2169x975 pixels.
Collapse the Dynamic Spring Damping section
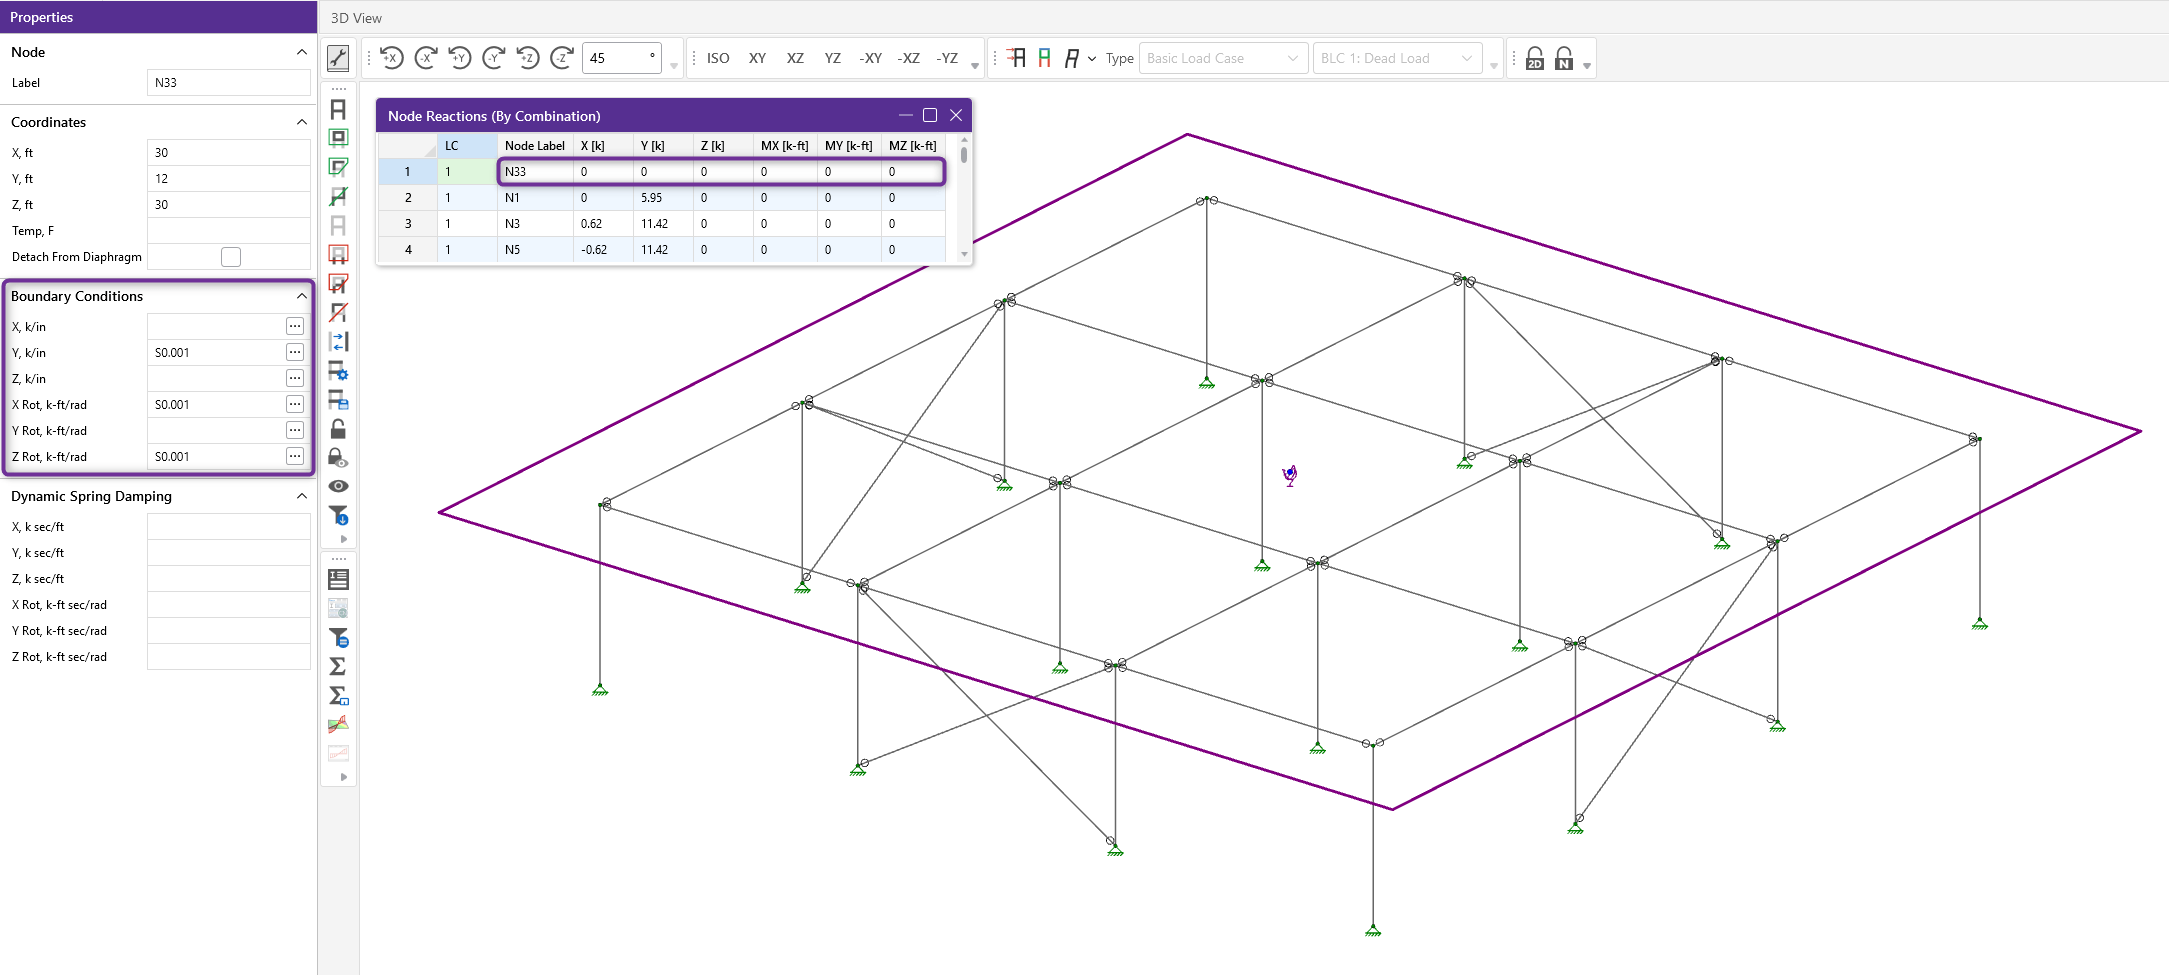pyautogui.click(x=302, y=496)
